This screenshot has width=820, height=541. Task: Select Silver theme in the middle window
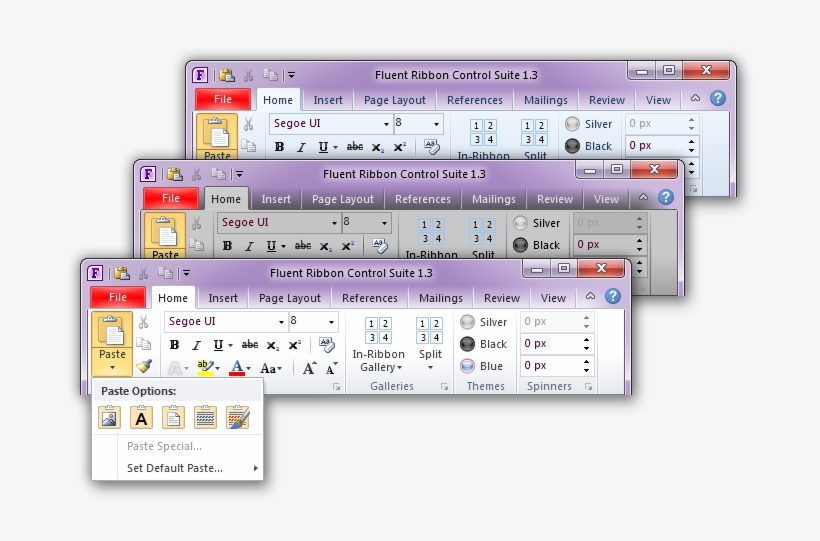click(536, 223)
